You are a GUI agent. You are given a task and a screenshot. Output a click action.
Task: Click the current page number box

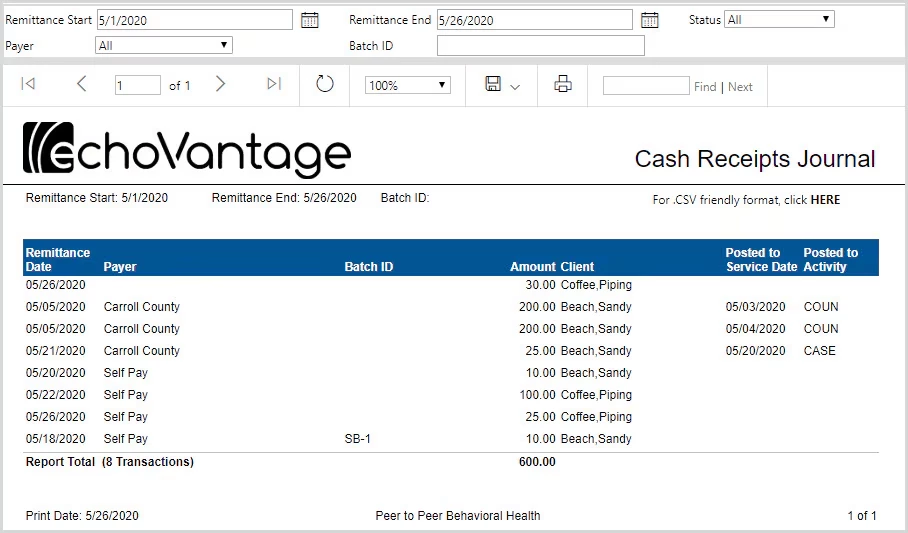coord(138,85)
